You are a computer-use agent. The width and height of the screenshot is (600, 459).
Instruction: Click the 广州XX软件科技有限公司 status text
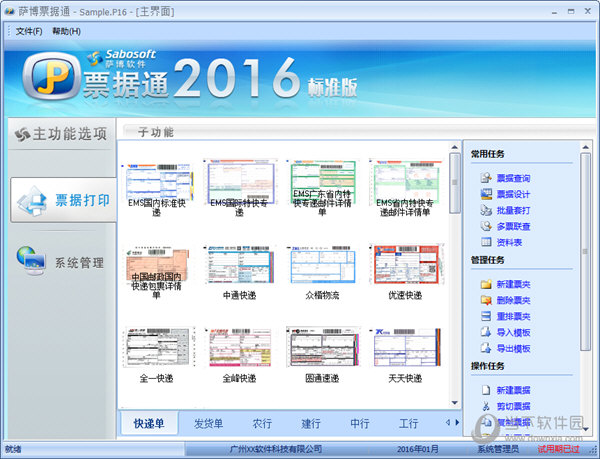click(x=275, y=449)
